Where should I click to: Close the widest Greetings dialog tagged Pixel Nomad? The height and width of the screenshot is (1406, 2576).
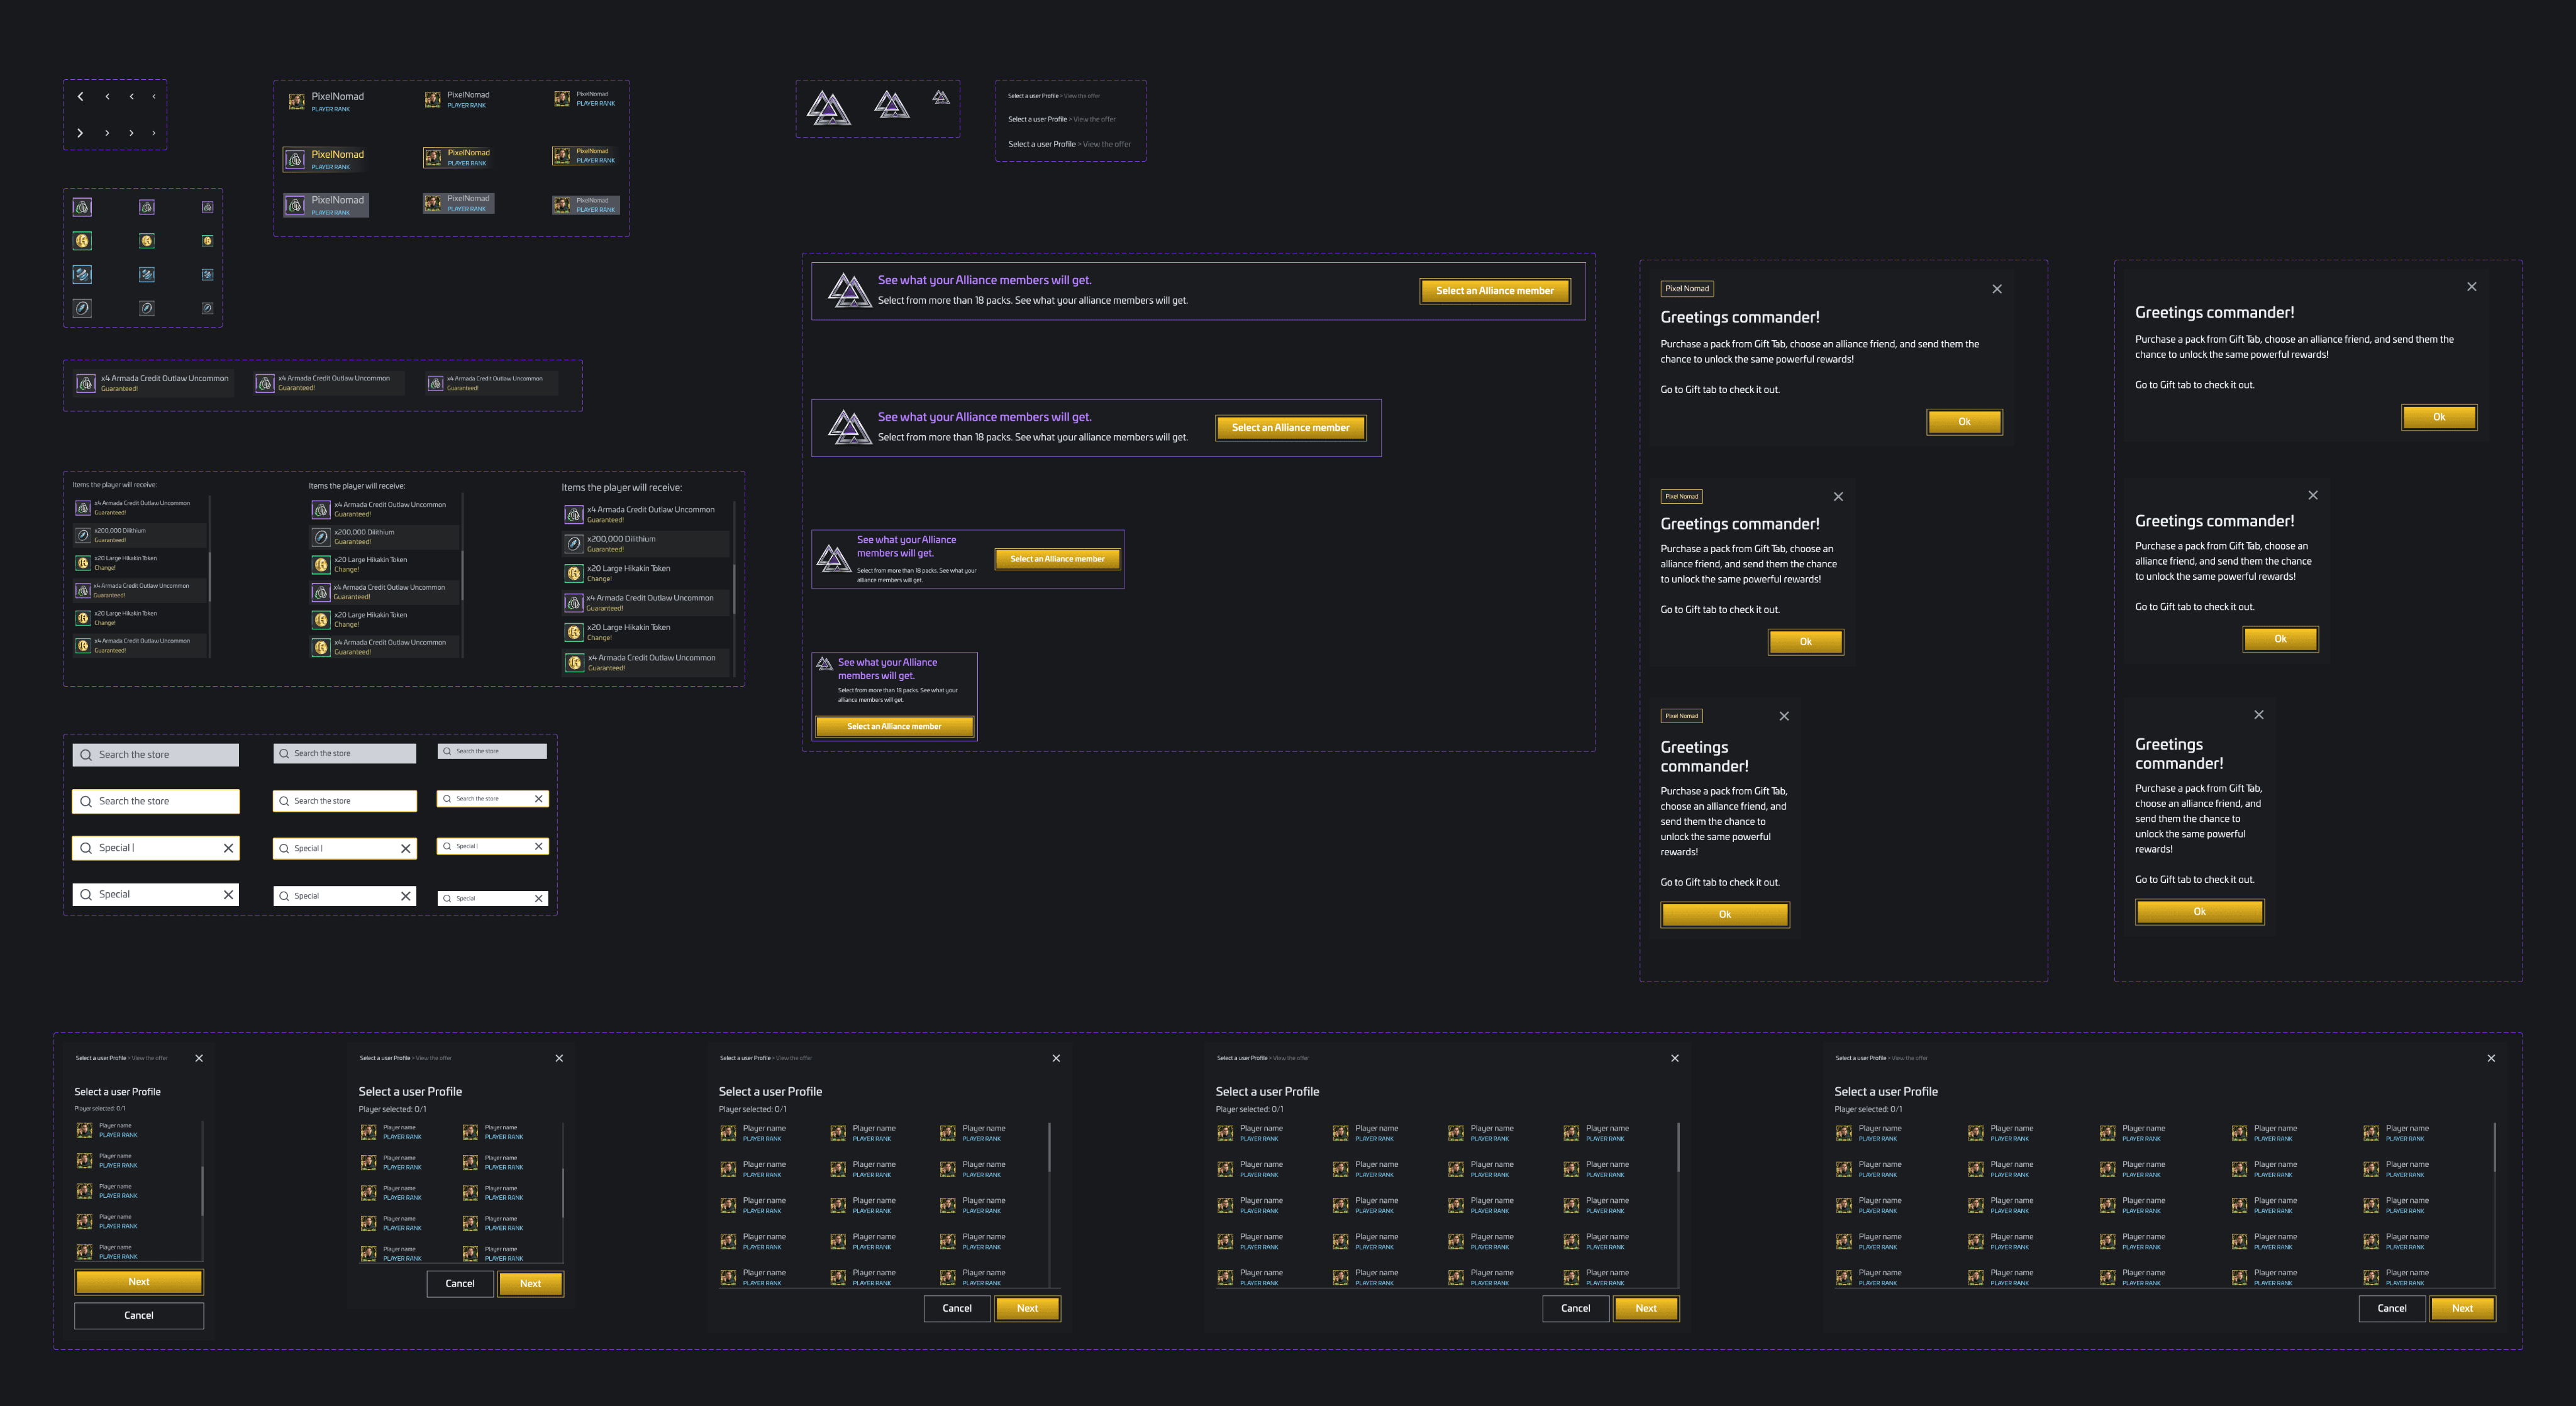(1996, 289)
